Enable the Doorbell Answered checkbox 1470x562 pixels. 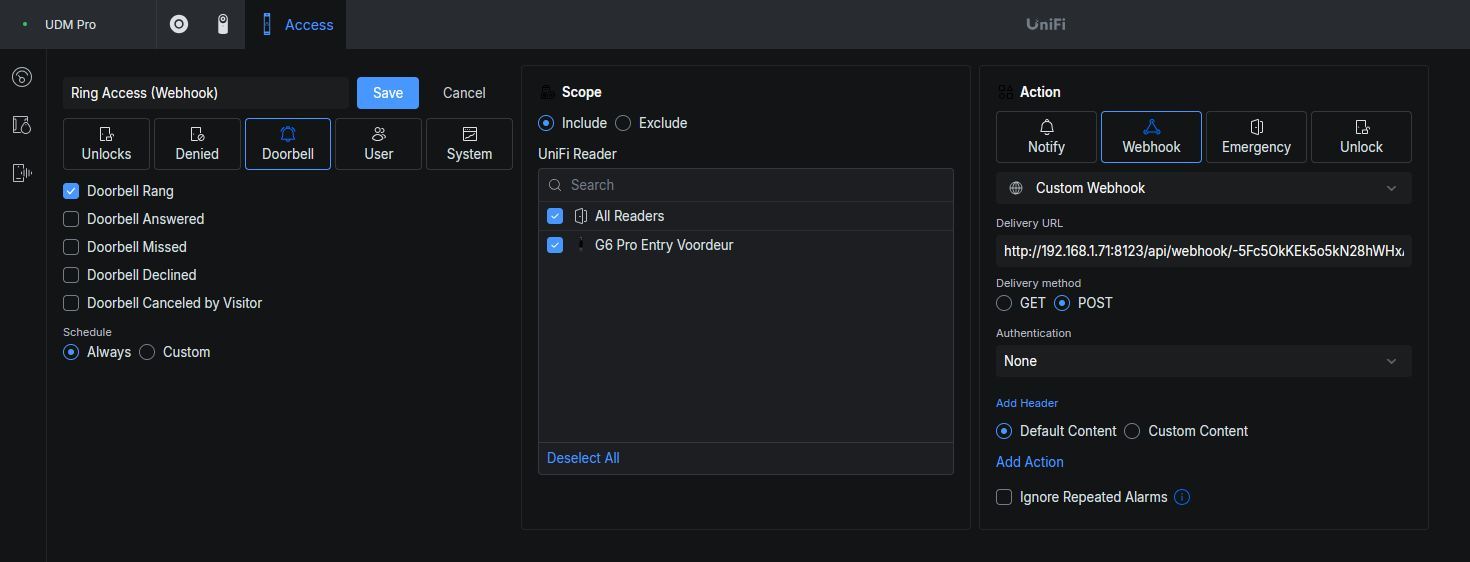(71, 219)
